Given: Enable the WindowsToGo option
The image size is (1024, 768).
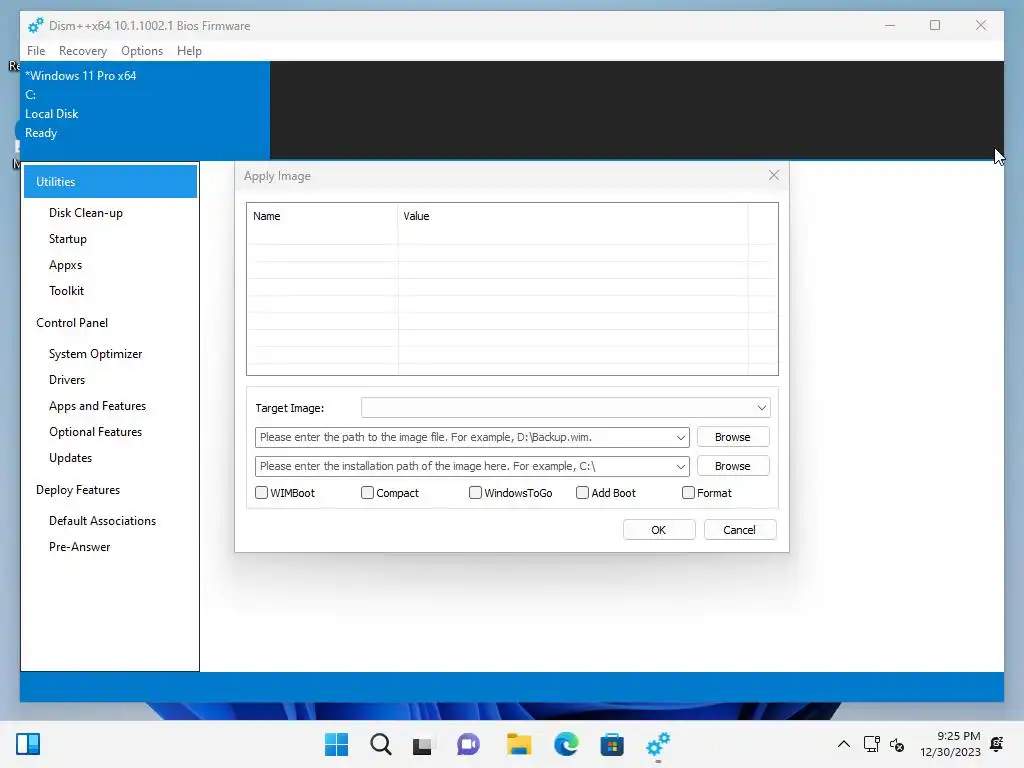Looking at the screenshot, I should pyautogui.click(x=475, y=492).
